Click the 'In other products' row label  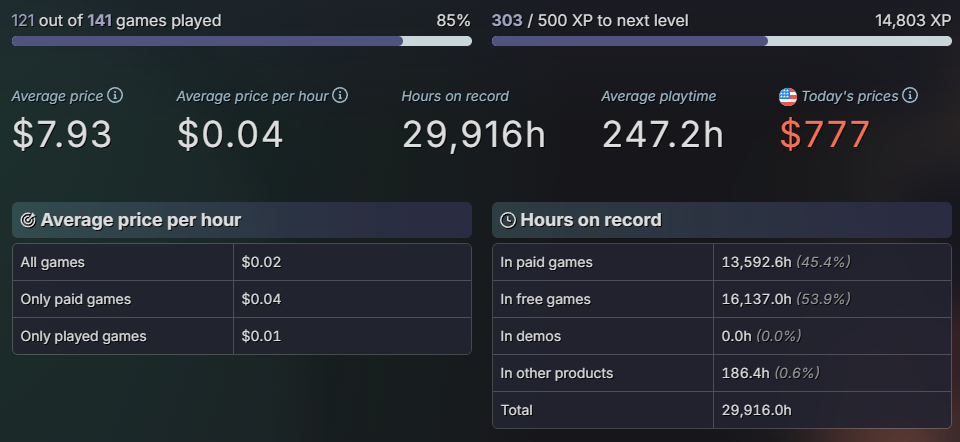557,373
